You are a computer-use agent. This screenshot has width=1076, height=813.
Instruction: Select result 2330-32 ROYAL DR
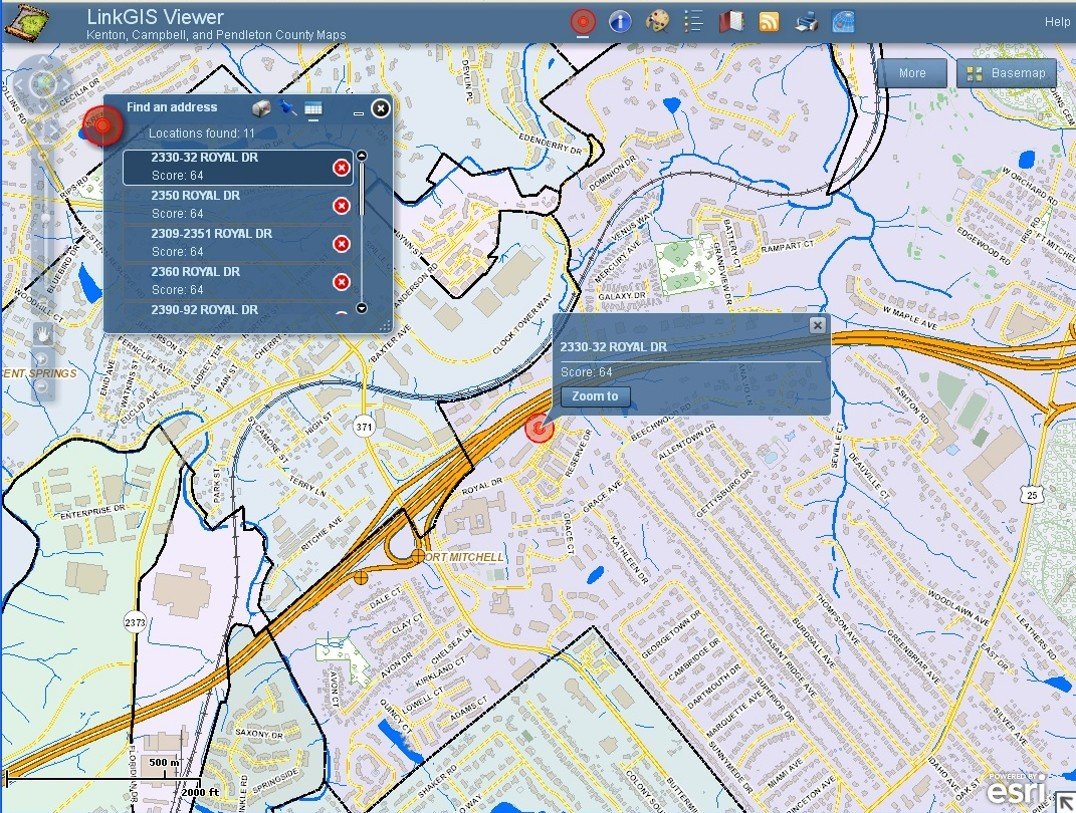pyautogui.click(x=237, y=167)
